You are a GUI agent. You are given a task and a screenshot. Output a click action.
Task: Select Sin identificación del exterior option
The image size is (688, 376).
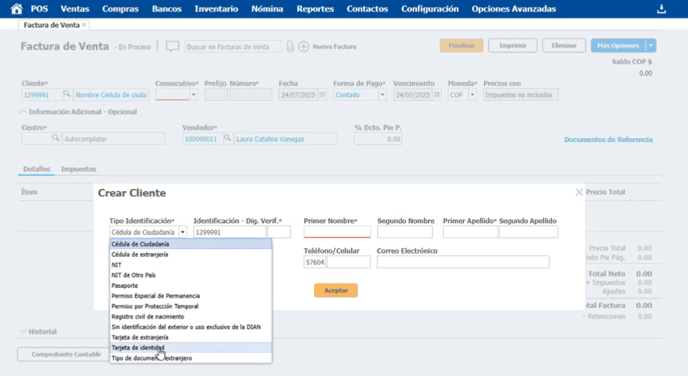(190, 327)
